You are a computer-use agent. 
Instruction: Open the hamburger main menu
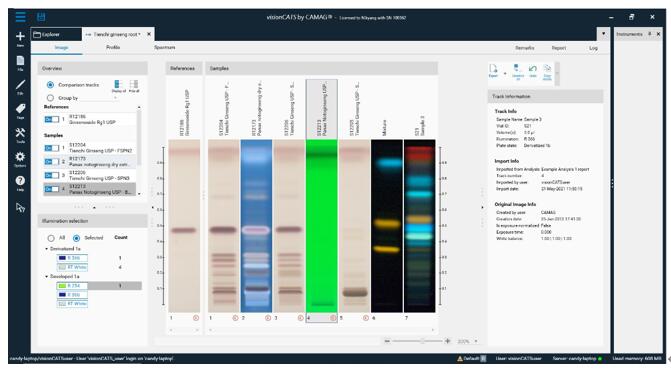click(x=20, y=17)
